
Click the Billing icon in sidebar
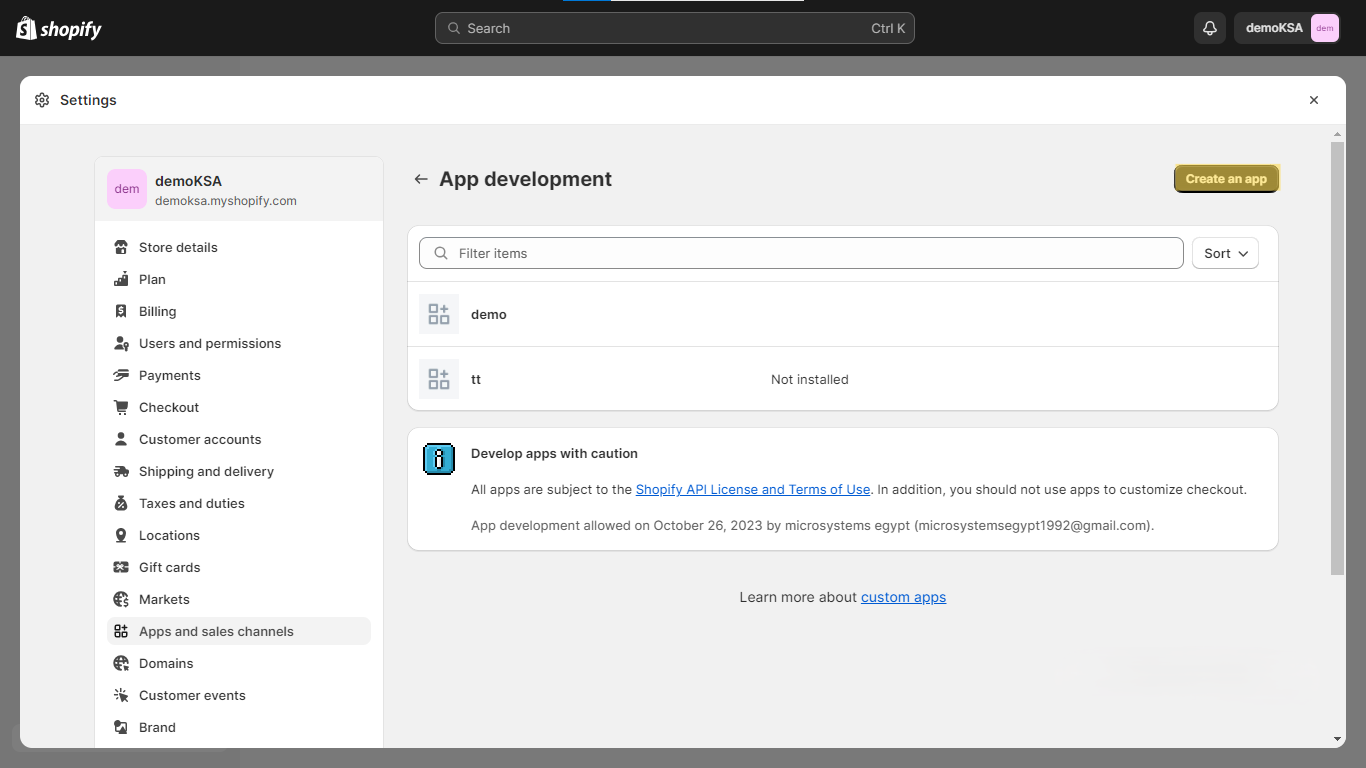pyautogui.click(x=121, y=311)
